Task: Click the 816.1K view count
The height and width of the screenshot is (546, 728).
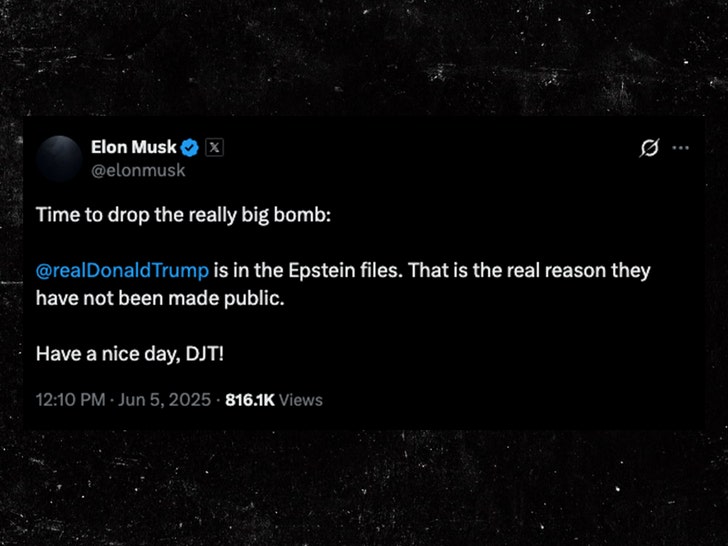Action: pyautogui.click(x=250, y=400)
